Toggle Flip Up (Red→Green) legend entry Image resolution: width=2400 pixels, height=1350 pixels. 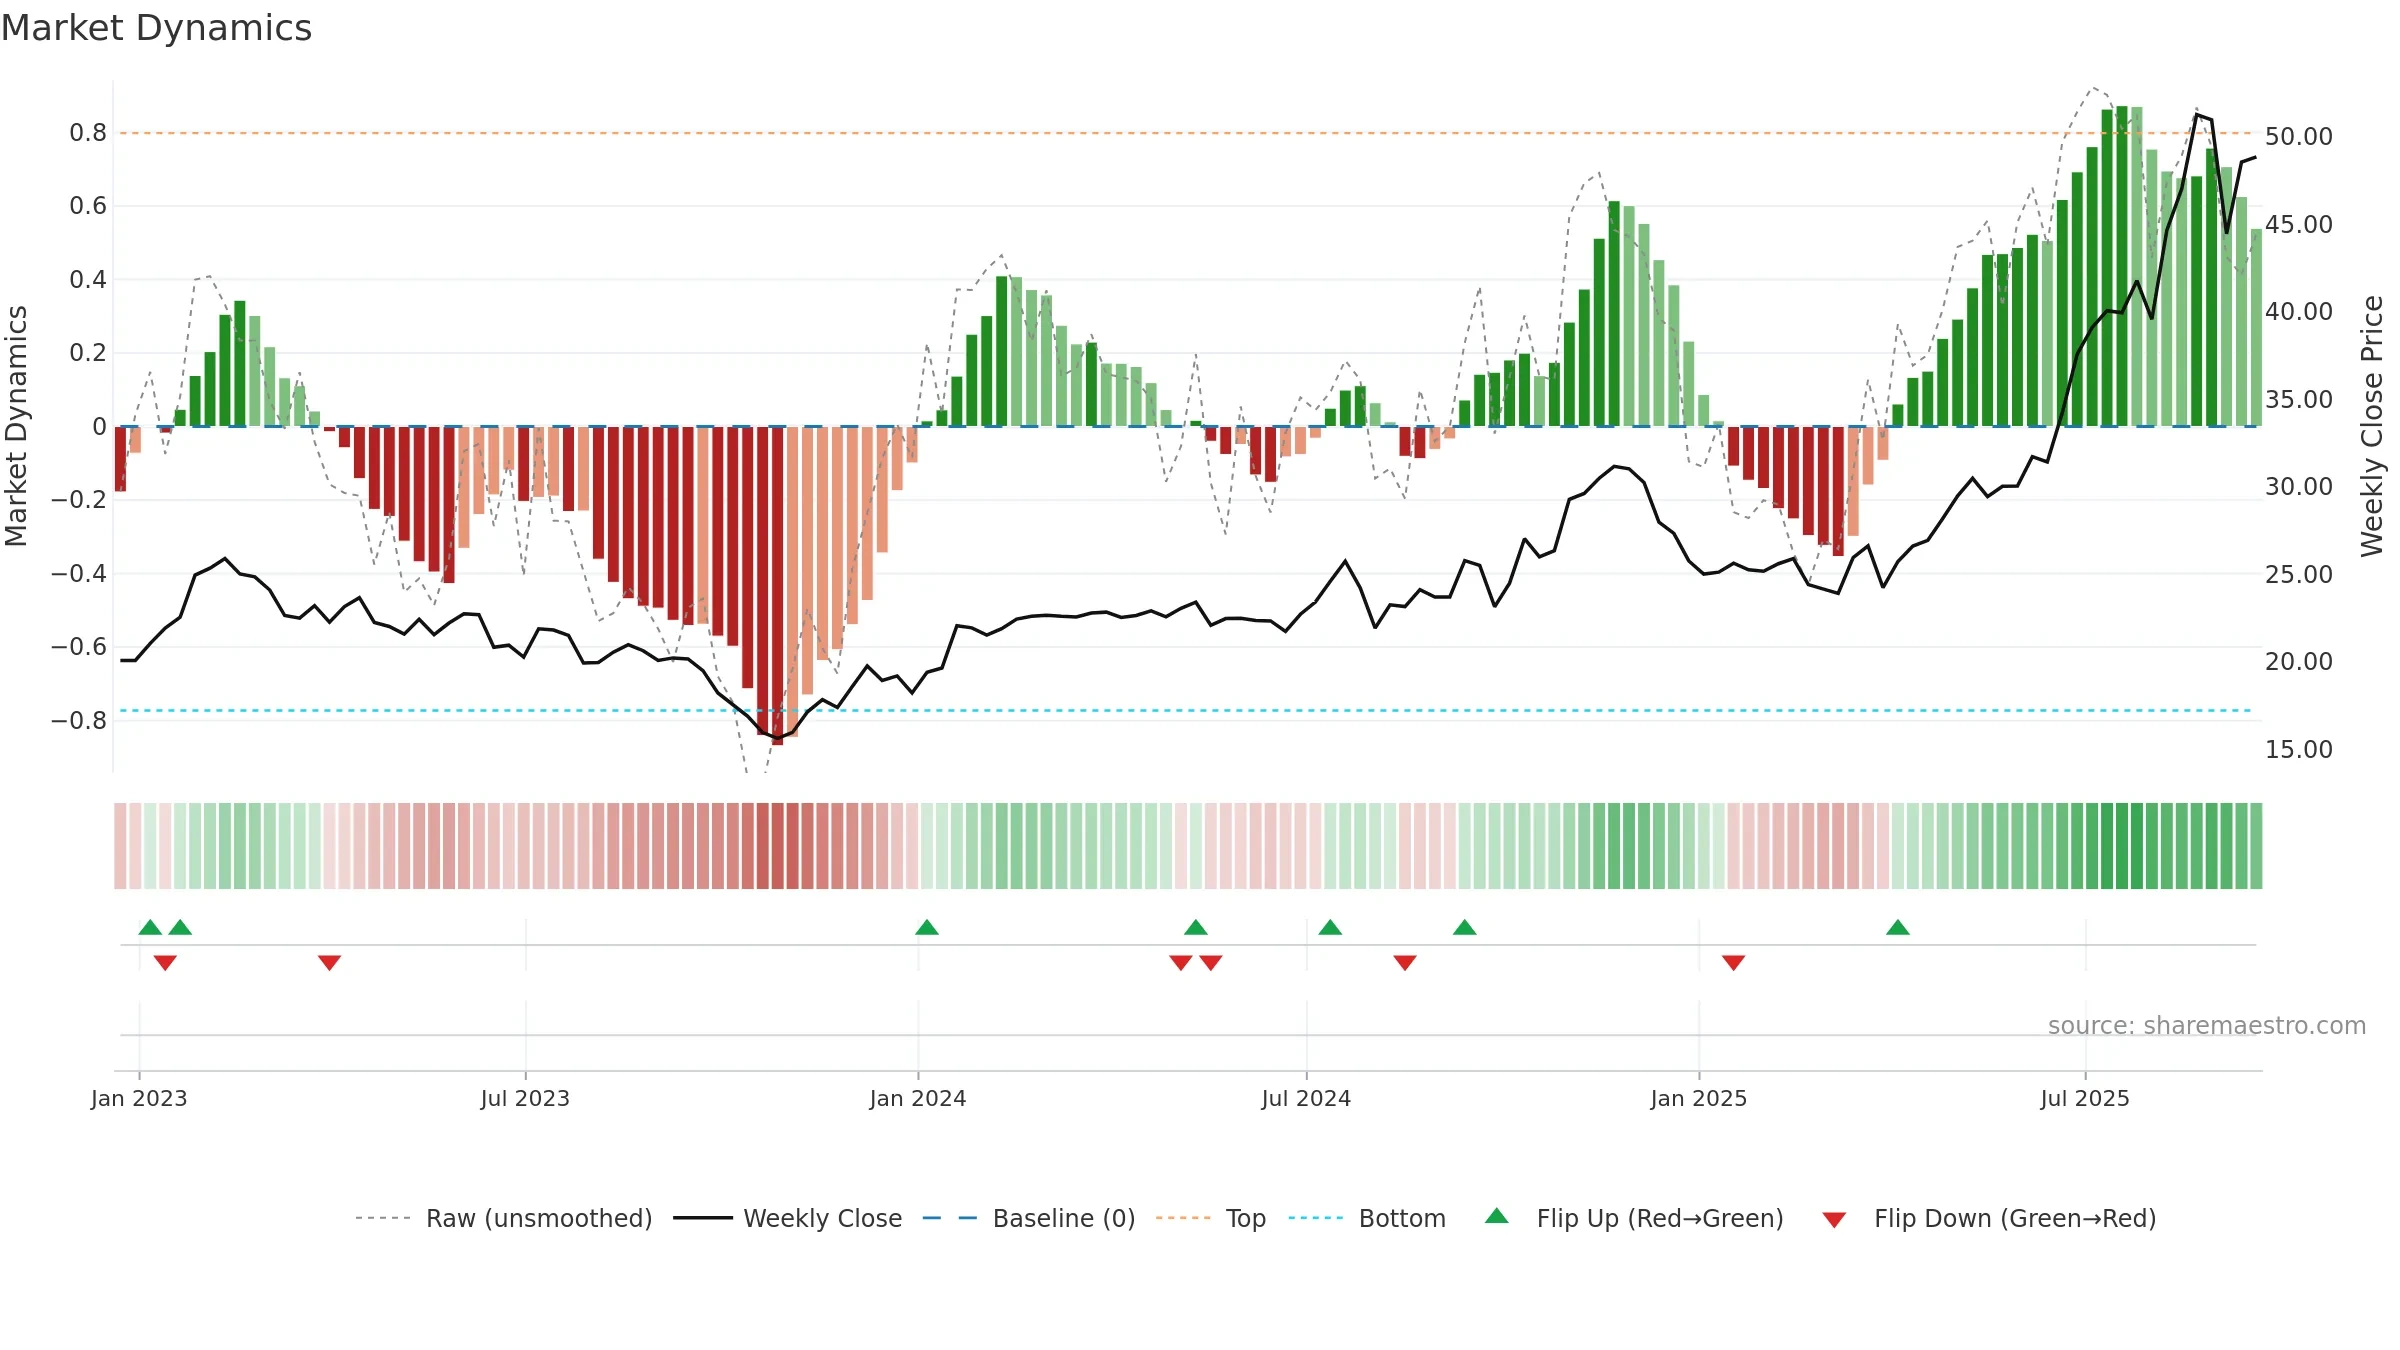pyautogui.click(x=1634, y=1218)
